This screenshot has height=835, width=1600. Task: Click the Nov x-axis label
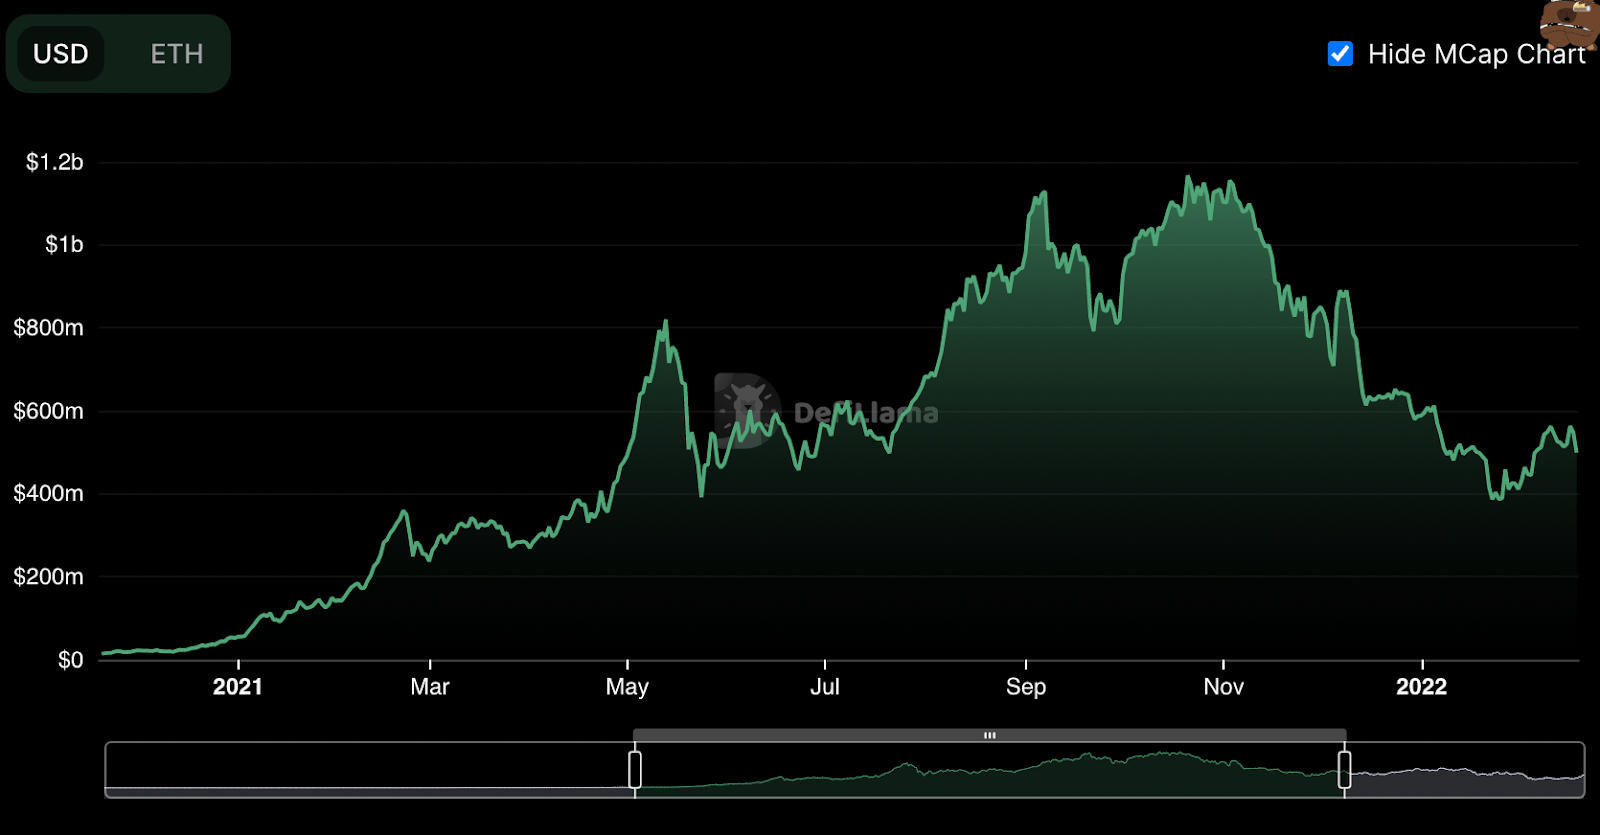pyautogui.click(x=1223, y=687)
